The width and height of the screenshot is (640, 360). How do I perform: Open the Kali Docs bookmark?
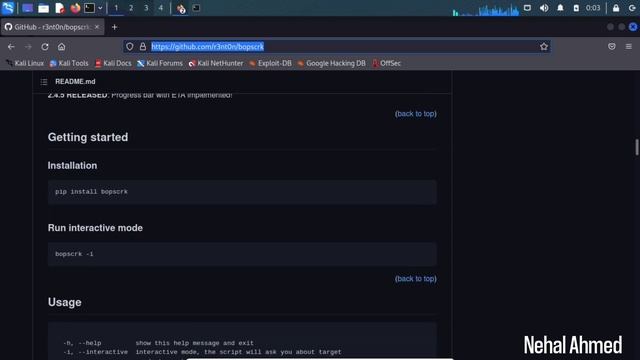(113, 63)
